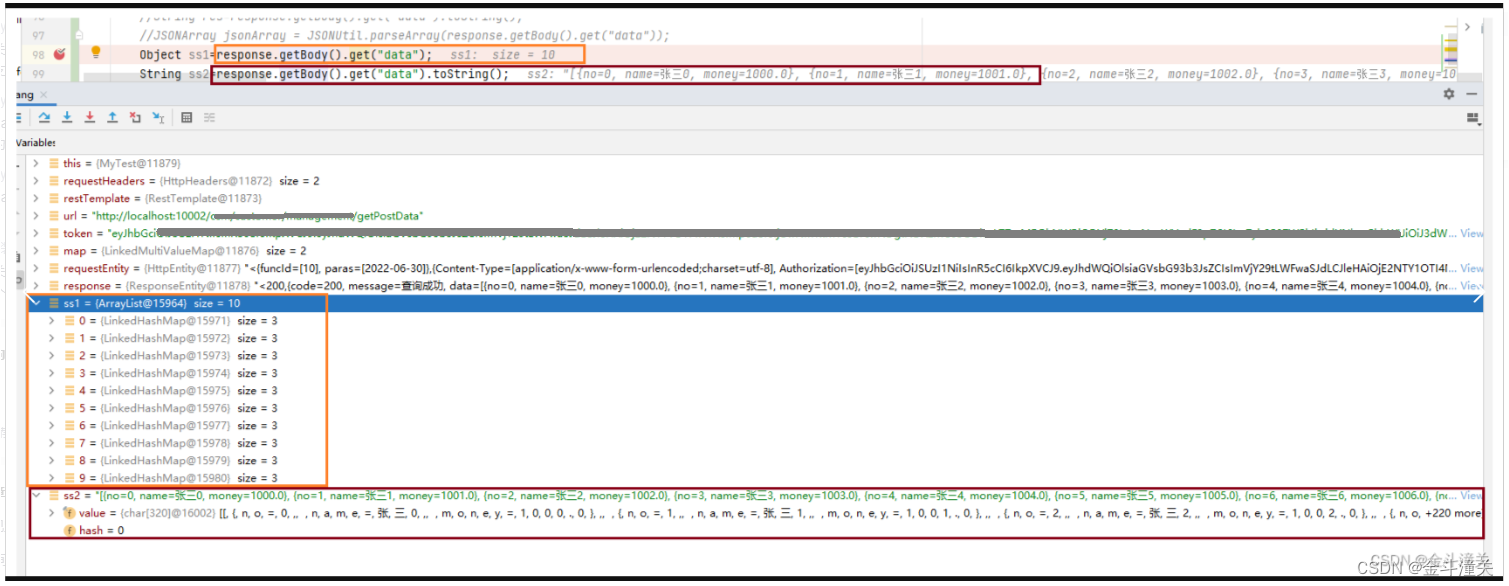Click the leftmost execution point icon in debug toolbar
Image resolution: width=1509 pixels, height=586 pixels.
[18, 117]
